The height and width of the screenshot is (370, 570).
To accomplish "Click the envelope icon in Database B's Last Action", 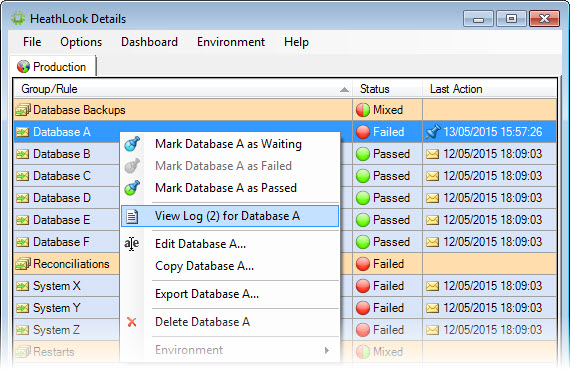I will point(432,154).
